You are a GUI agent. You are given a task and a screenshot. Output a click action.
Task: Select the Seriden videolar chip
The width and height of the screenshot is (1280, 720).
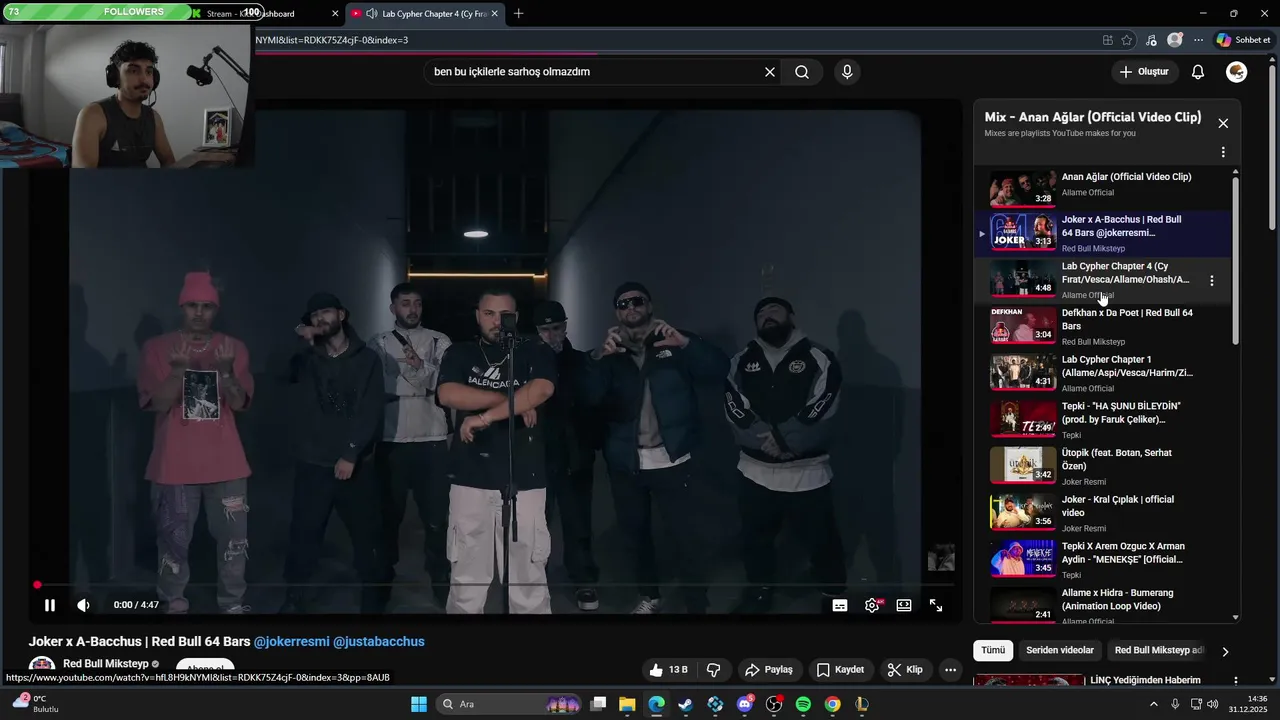click(1060, 650)
